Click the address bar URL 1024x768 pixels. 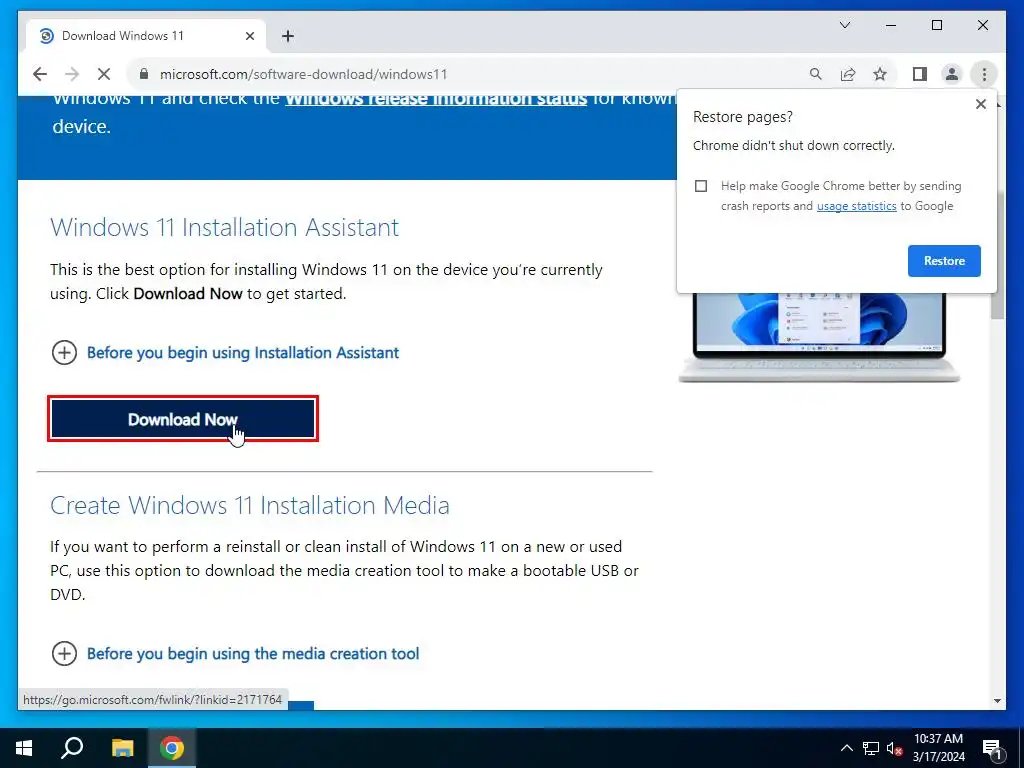pos(304,74)
